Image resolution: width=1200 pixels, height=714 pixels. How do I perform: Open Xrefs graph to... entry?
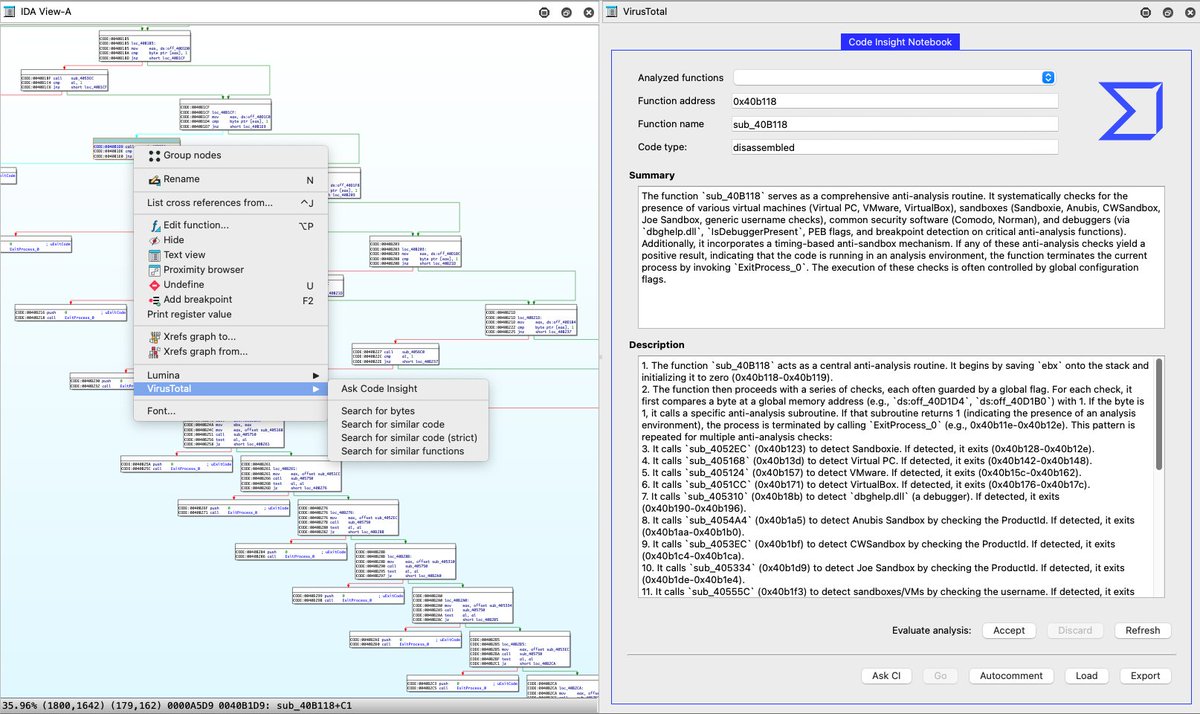[231, 337]
